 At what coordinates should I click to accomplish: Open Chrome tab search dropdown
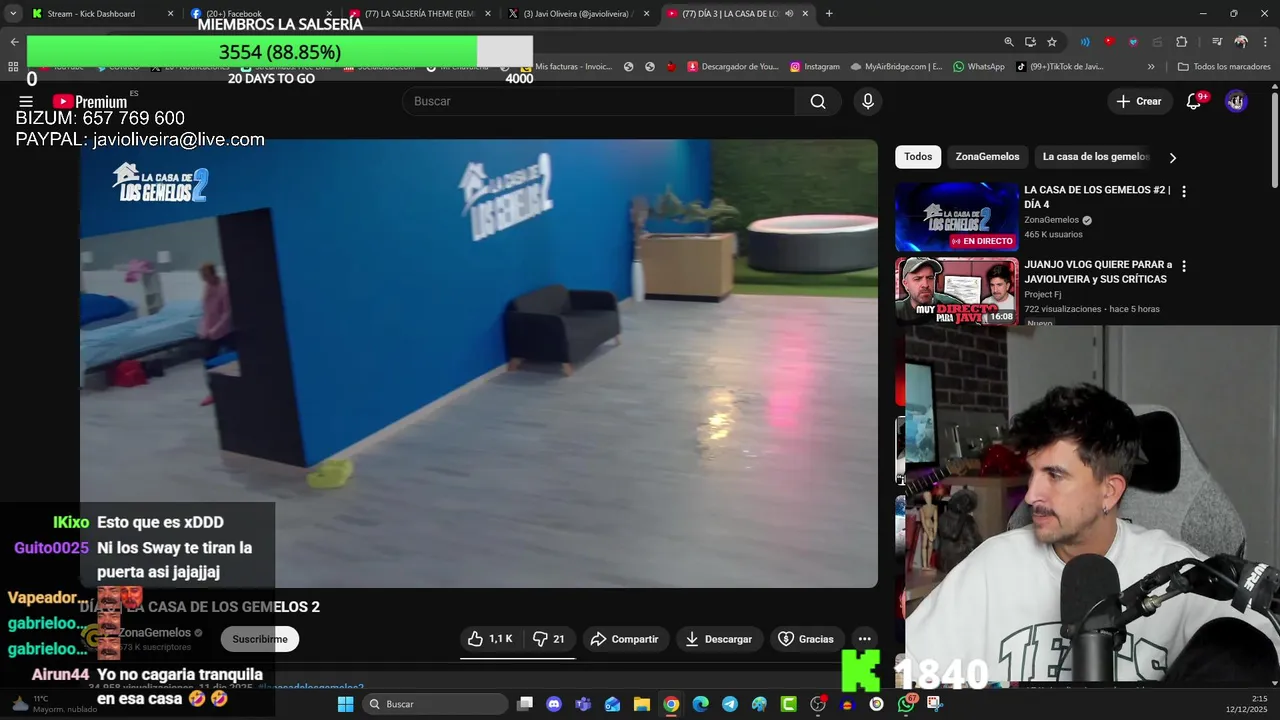pyautogui.click(x=13, y=14)
